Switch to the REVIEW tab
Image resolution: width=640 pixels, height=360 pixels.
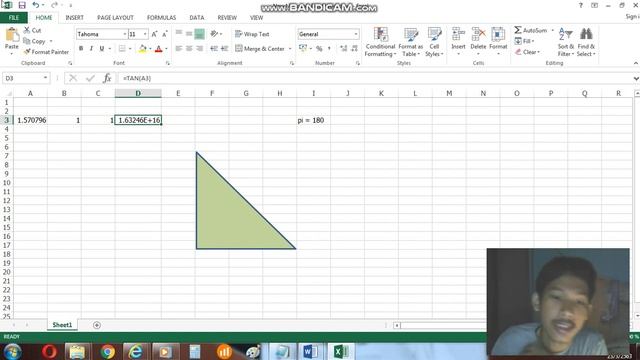227,18
